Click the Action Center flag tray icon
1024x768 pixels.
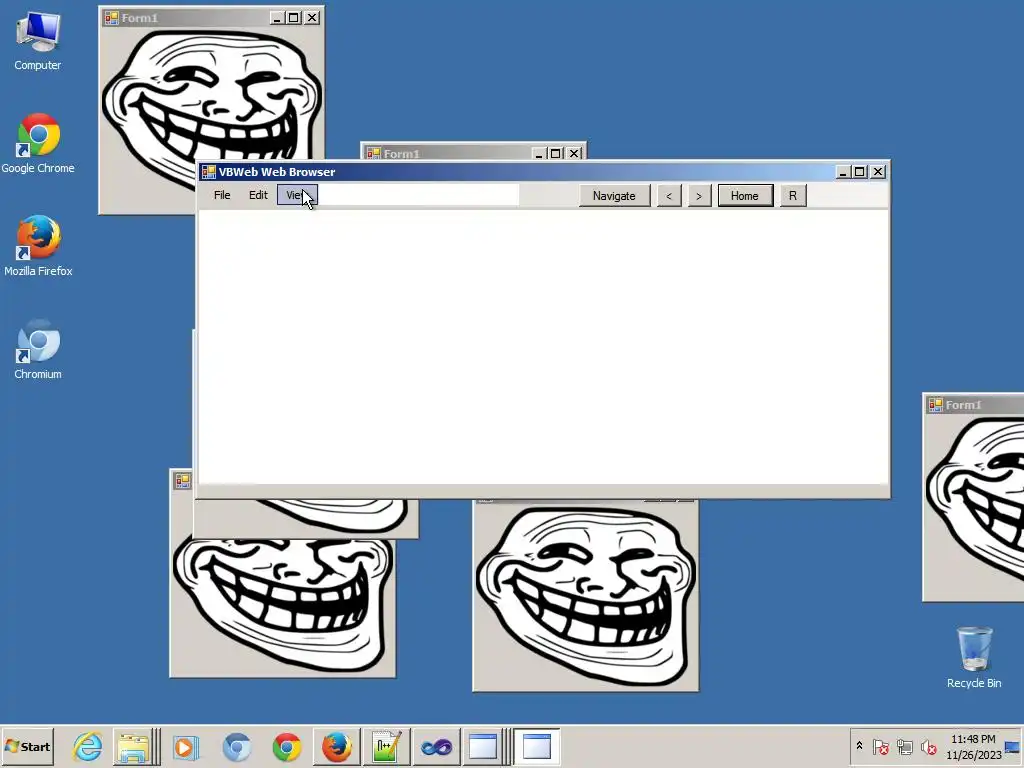(880, 746)
